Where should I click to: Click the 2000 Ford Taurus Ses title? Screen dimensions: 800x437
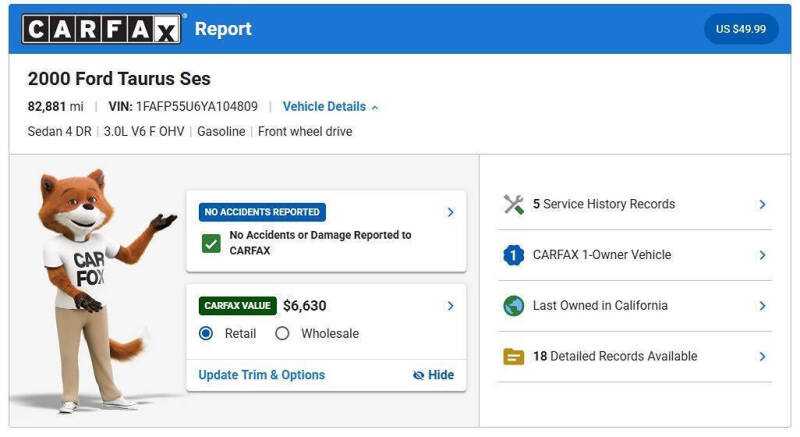(x=119, y=79)
